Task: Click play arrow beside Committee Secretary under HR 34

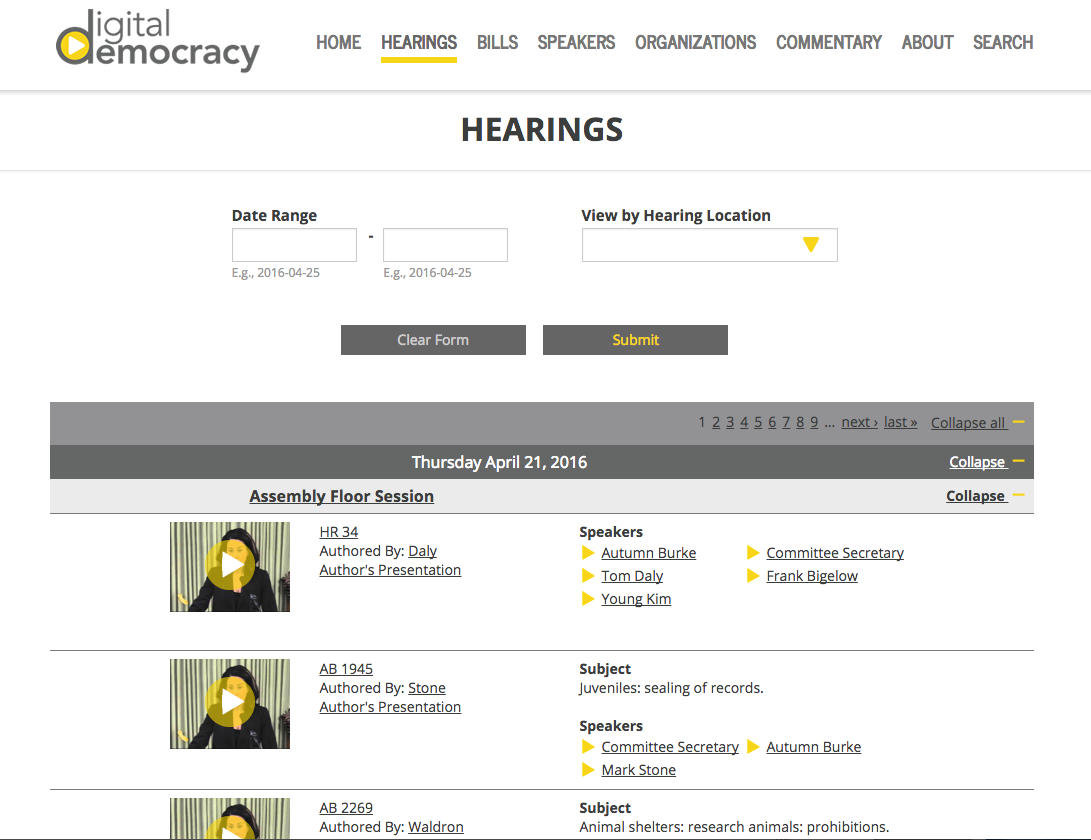Action: pos(753,553)
